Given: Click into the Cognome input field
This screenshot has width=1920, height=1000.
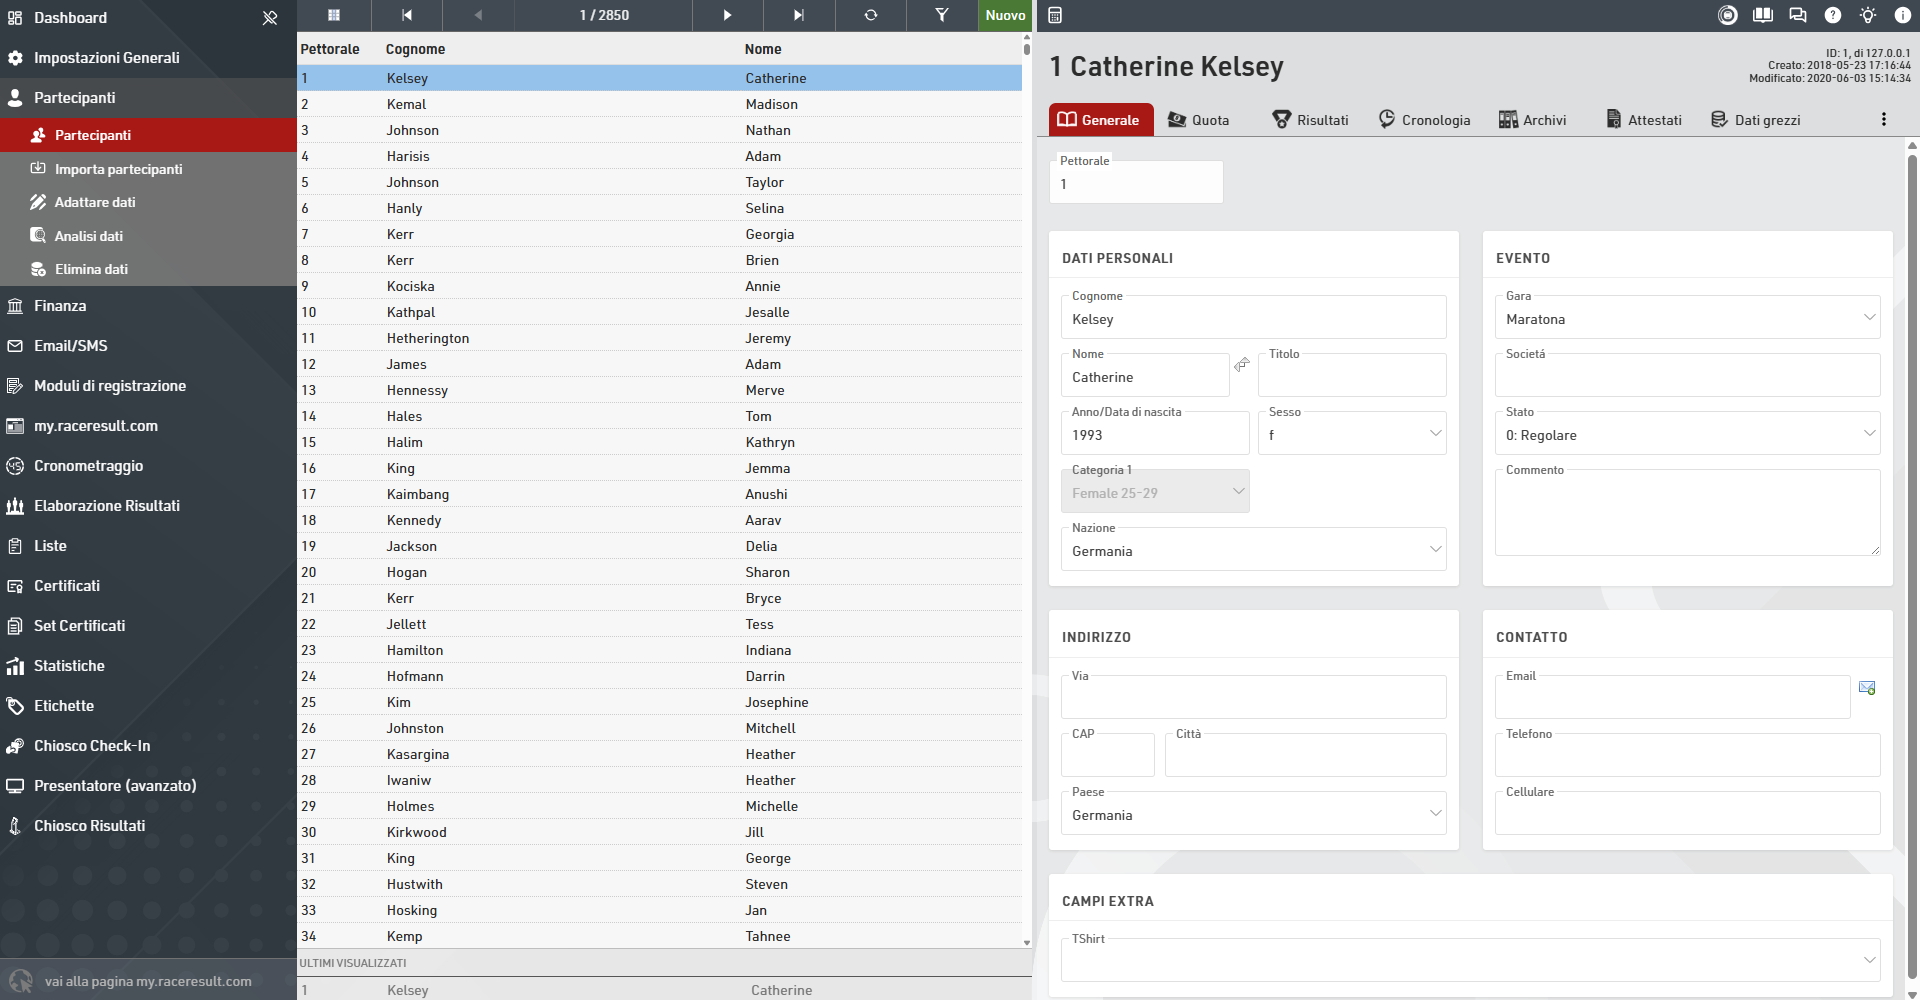Looking at the screenshot, I should tap(1252, 320).
